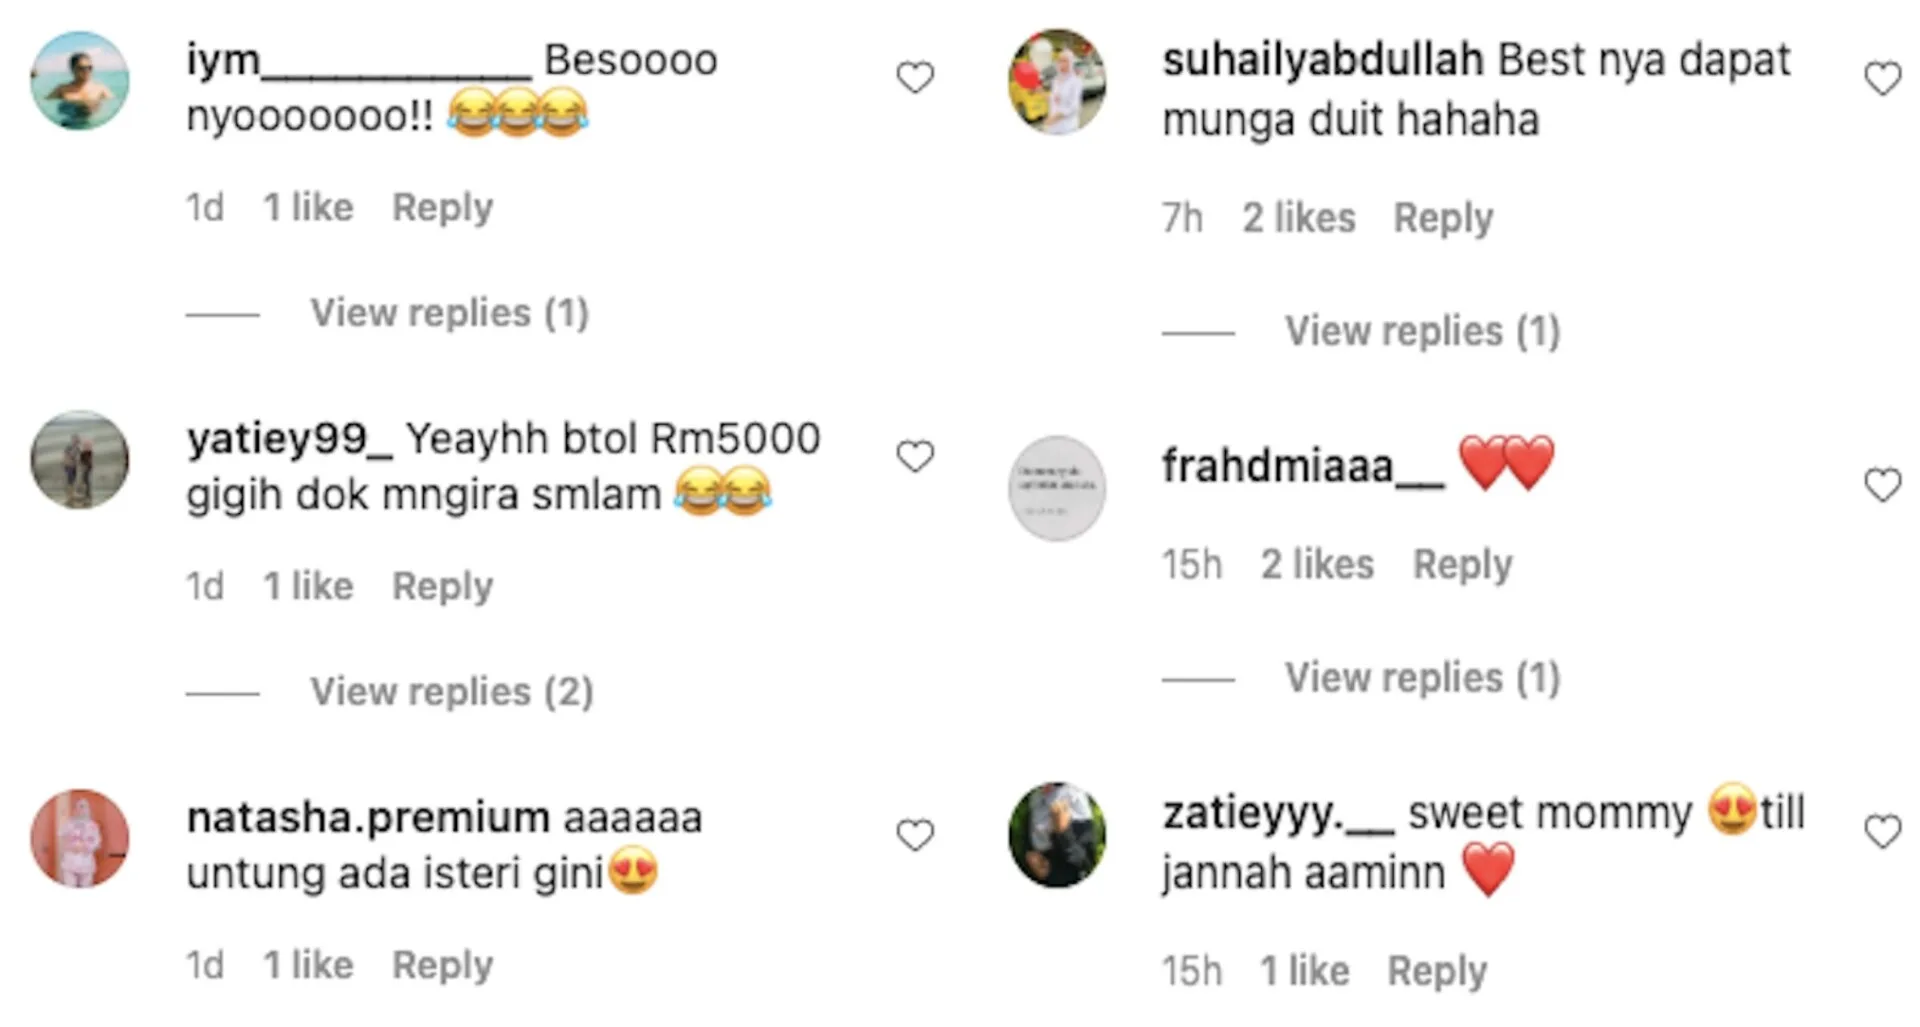Image resolution: width=1920 pixels, height=1027 pixels.
Task: Expand View replies (2) under yatiey99_
Action: [x=451, y=692]
